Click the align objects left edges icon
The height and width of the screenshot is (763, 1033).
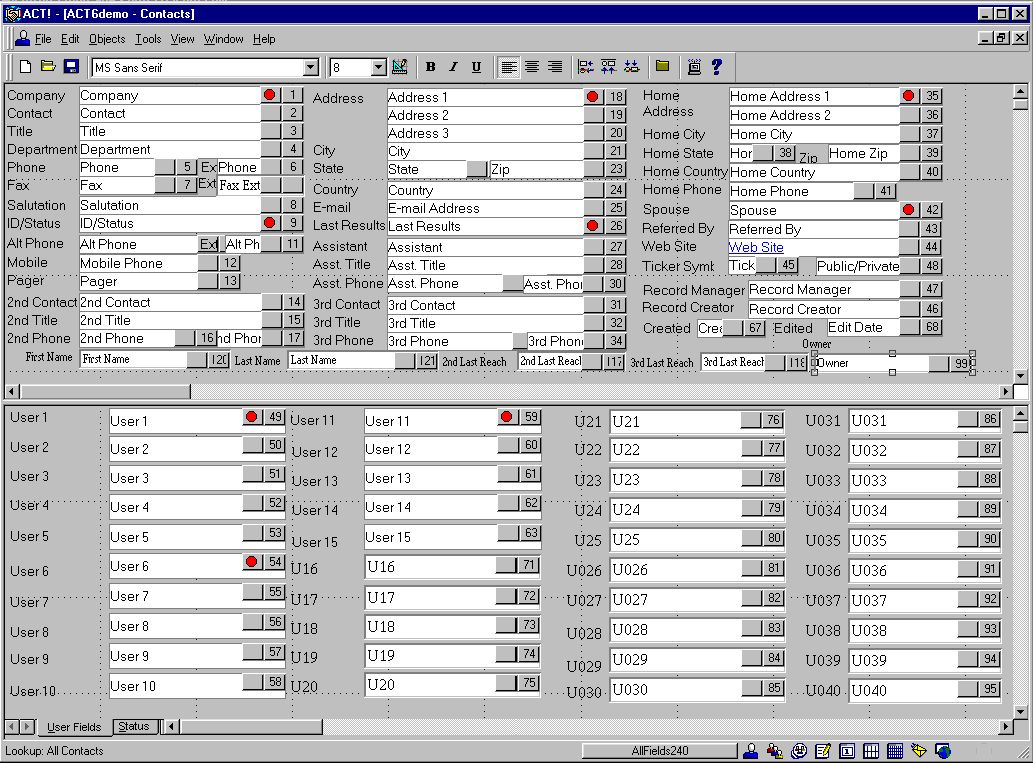585,67
